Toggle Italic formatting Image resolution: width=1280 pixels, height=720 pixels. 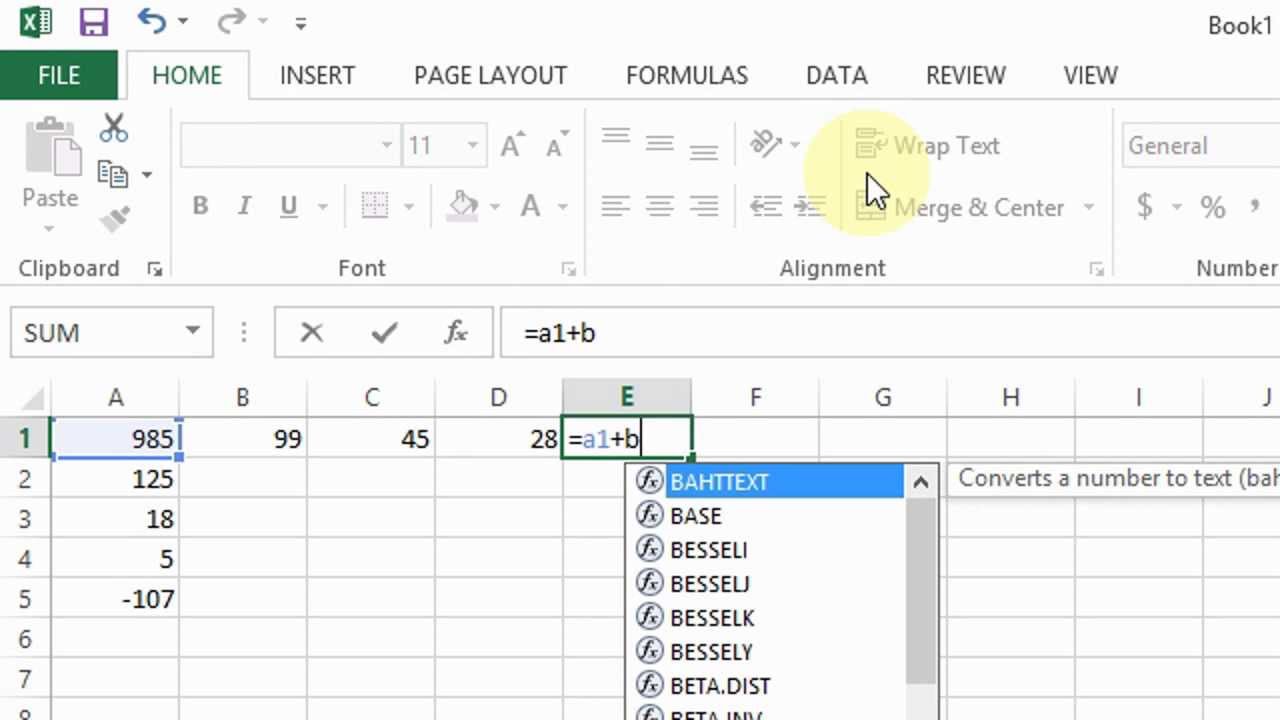[244, 207]
